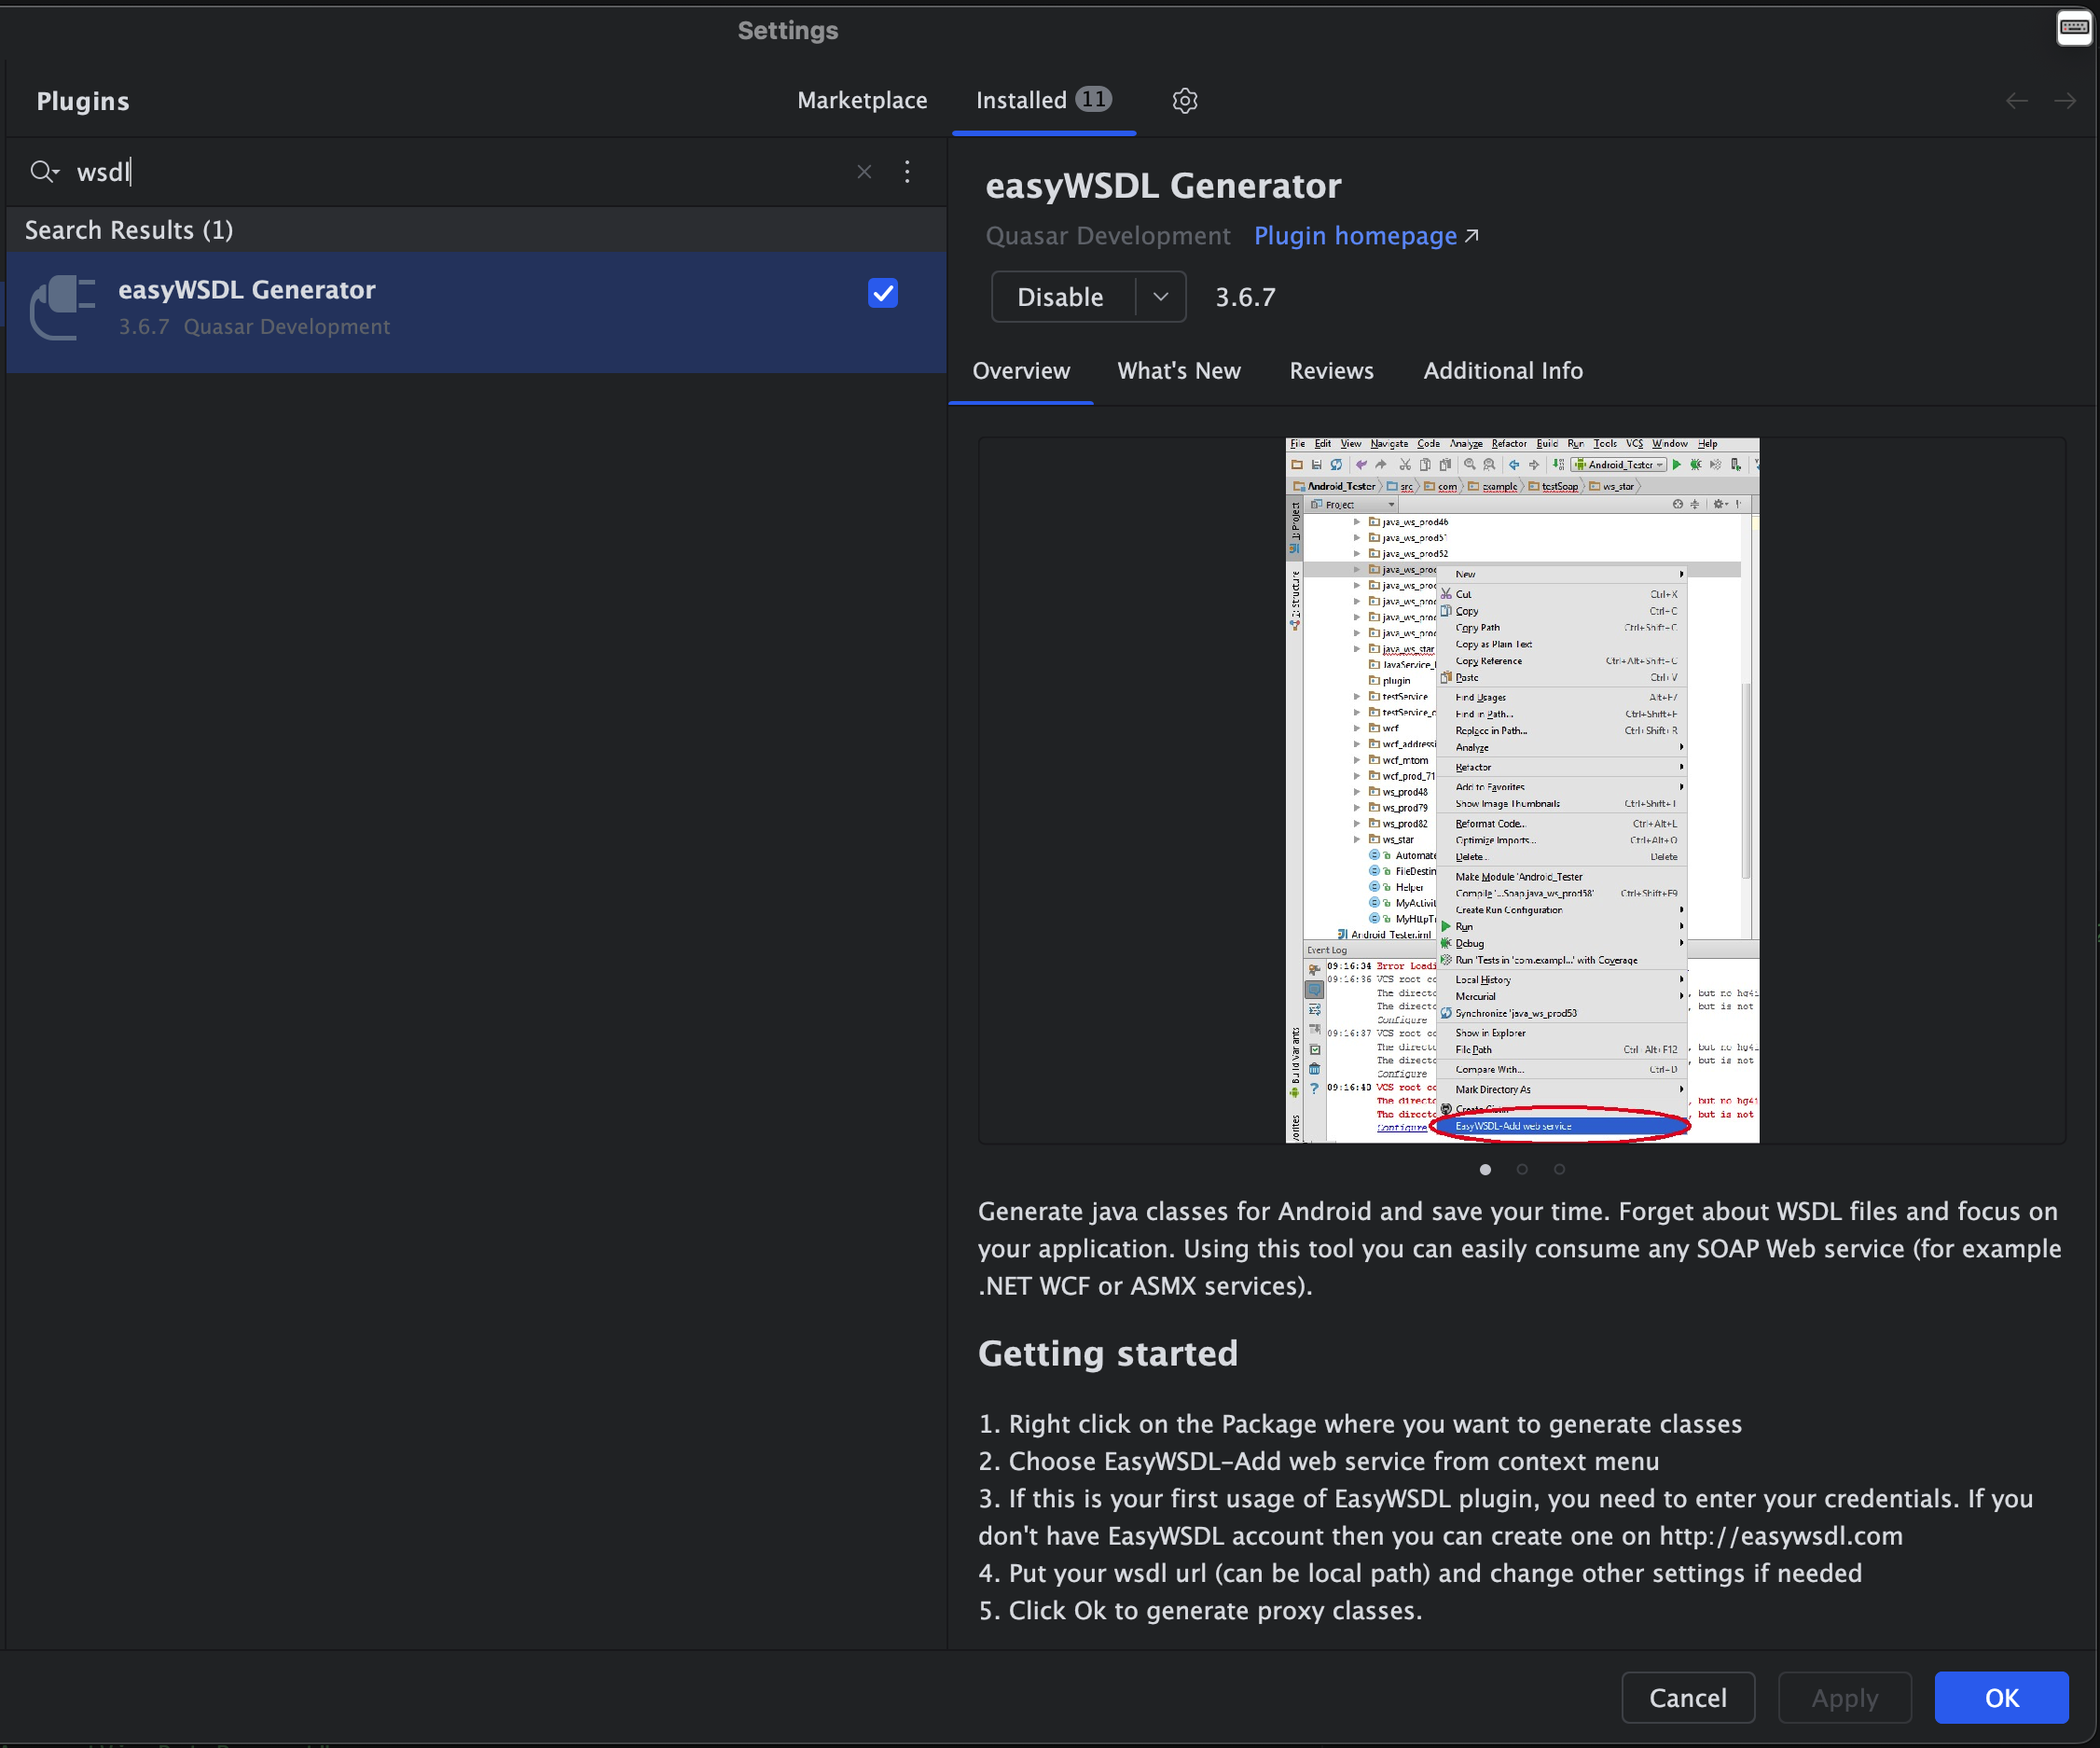Open the Plugin homepage link

pyautogui.click(x=1366, y=236)
